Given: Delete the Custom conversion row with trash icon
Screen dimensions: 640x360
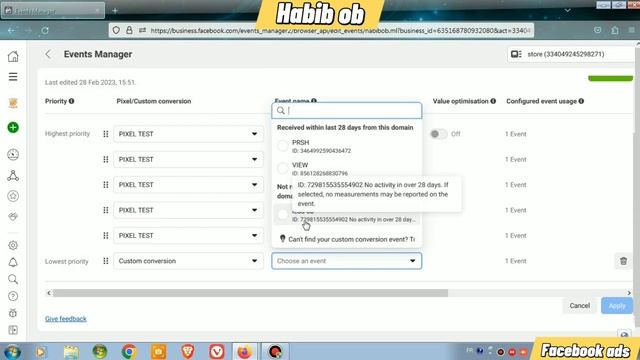Looking at the screenshot, I should (x=623, y=261).
